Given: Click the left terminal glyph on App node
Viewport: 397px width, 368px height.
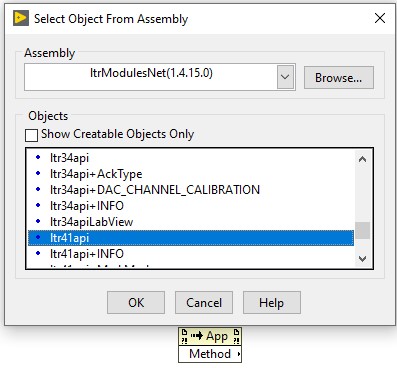Looking at the screenshot, I should coord(184,337).
